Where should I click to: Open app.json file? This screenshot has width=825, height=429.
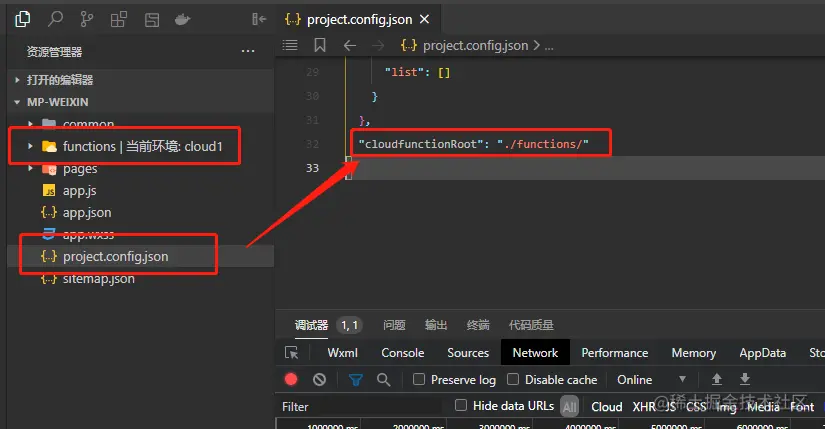pyautogui.click(x=87, y=213)
